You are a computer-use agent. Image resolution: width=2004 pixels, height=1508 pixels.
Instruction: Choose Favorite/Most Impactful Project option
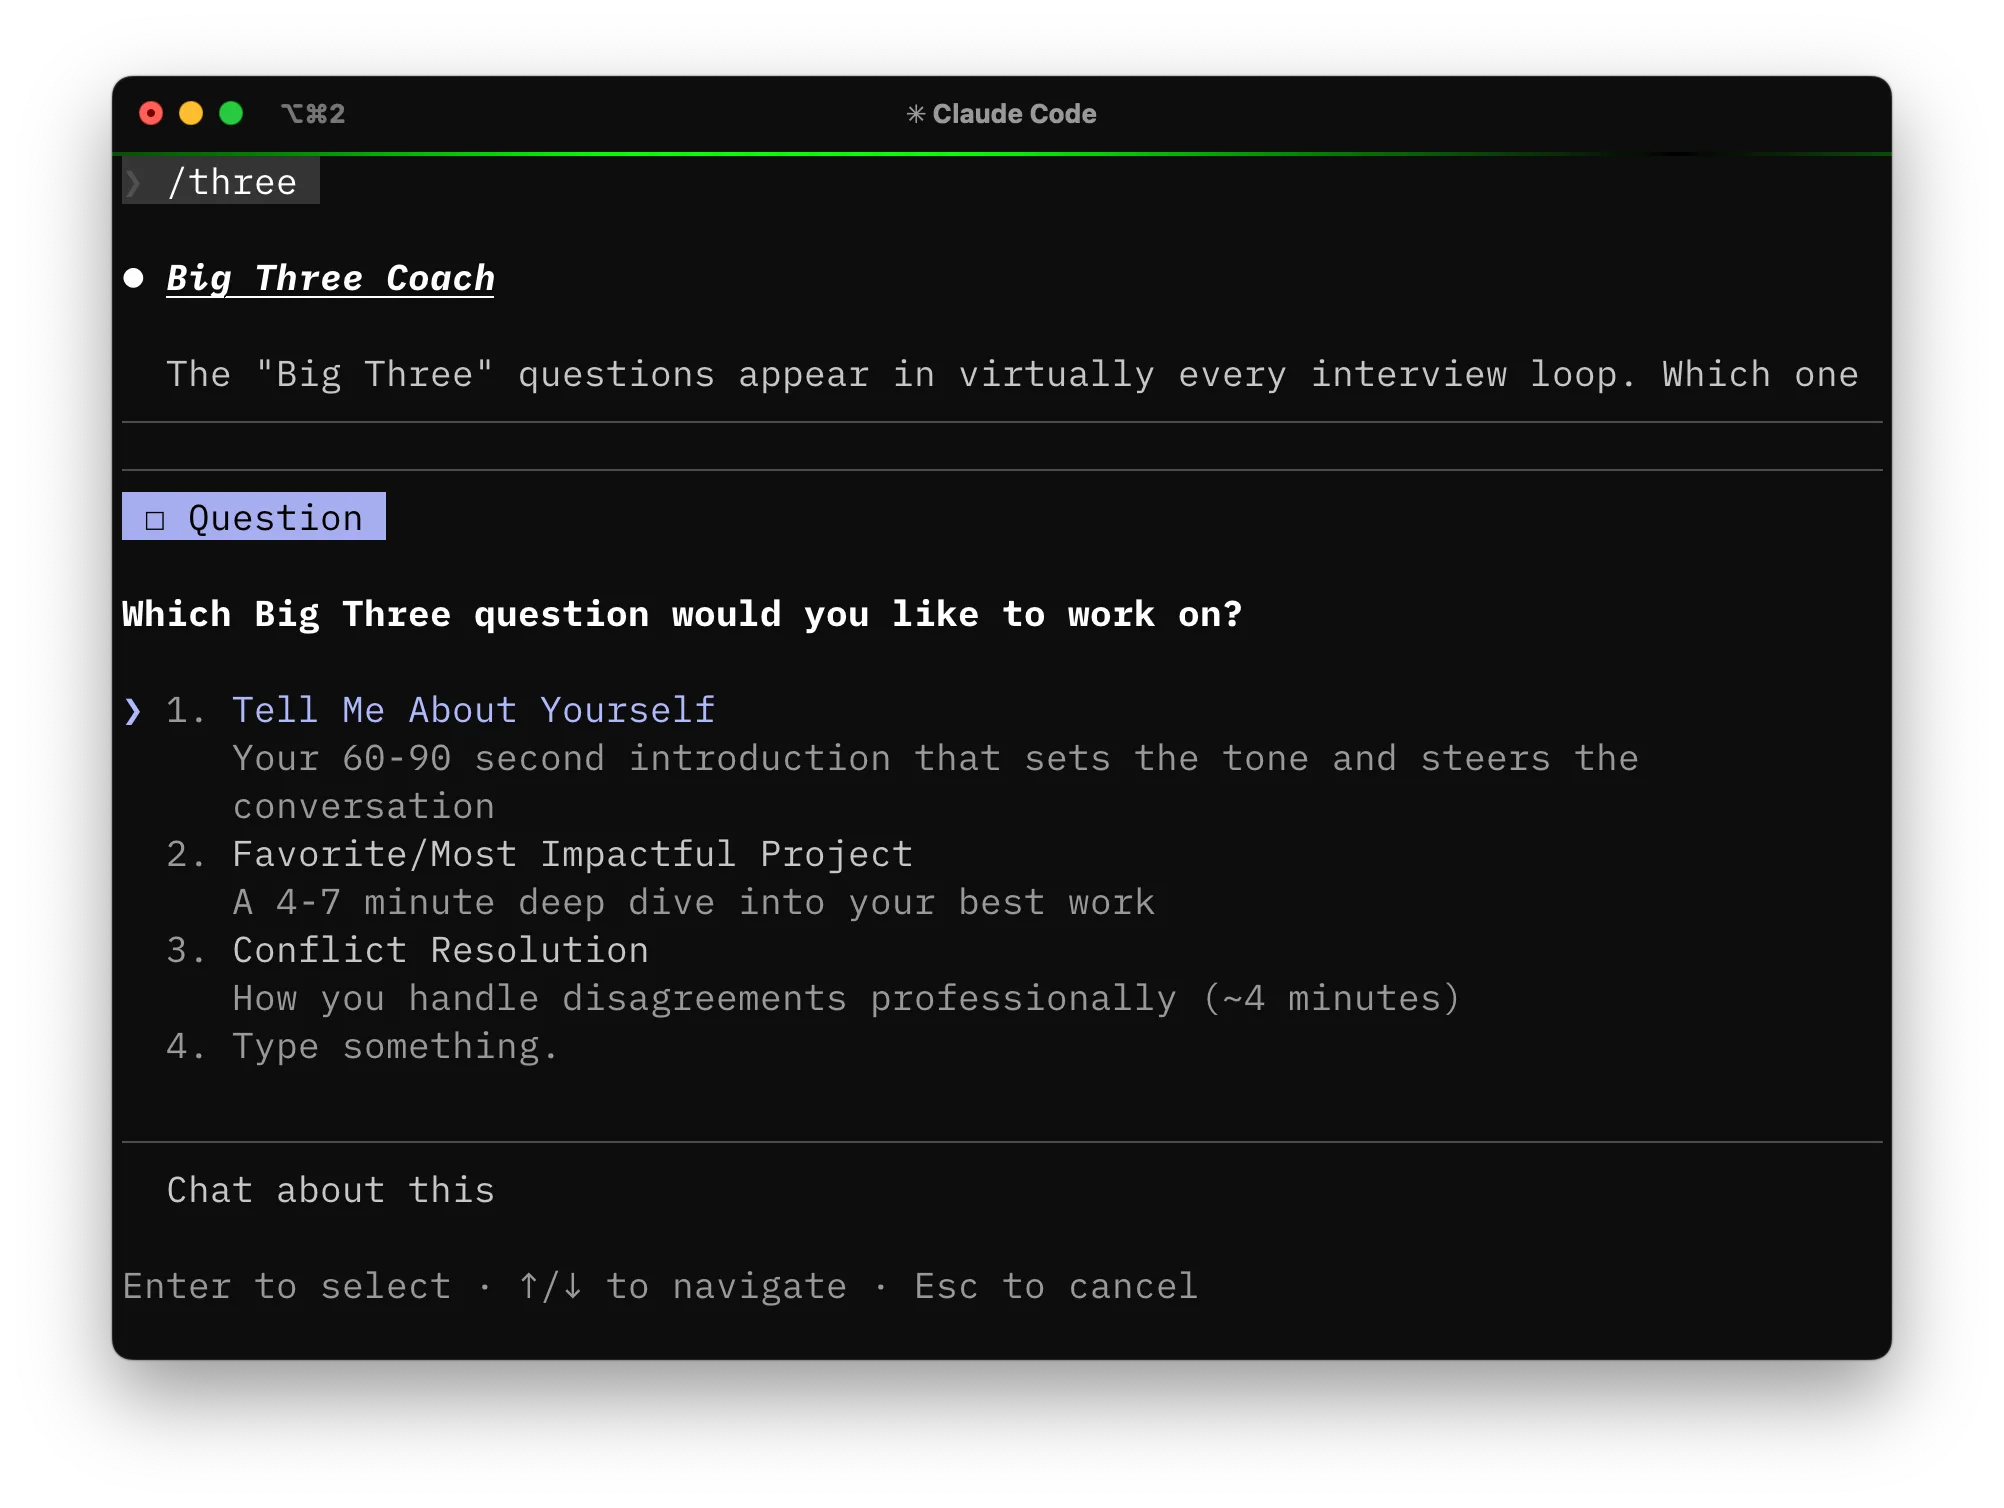coord(571,854)
